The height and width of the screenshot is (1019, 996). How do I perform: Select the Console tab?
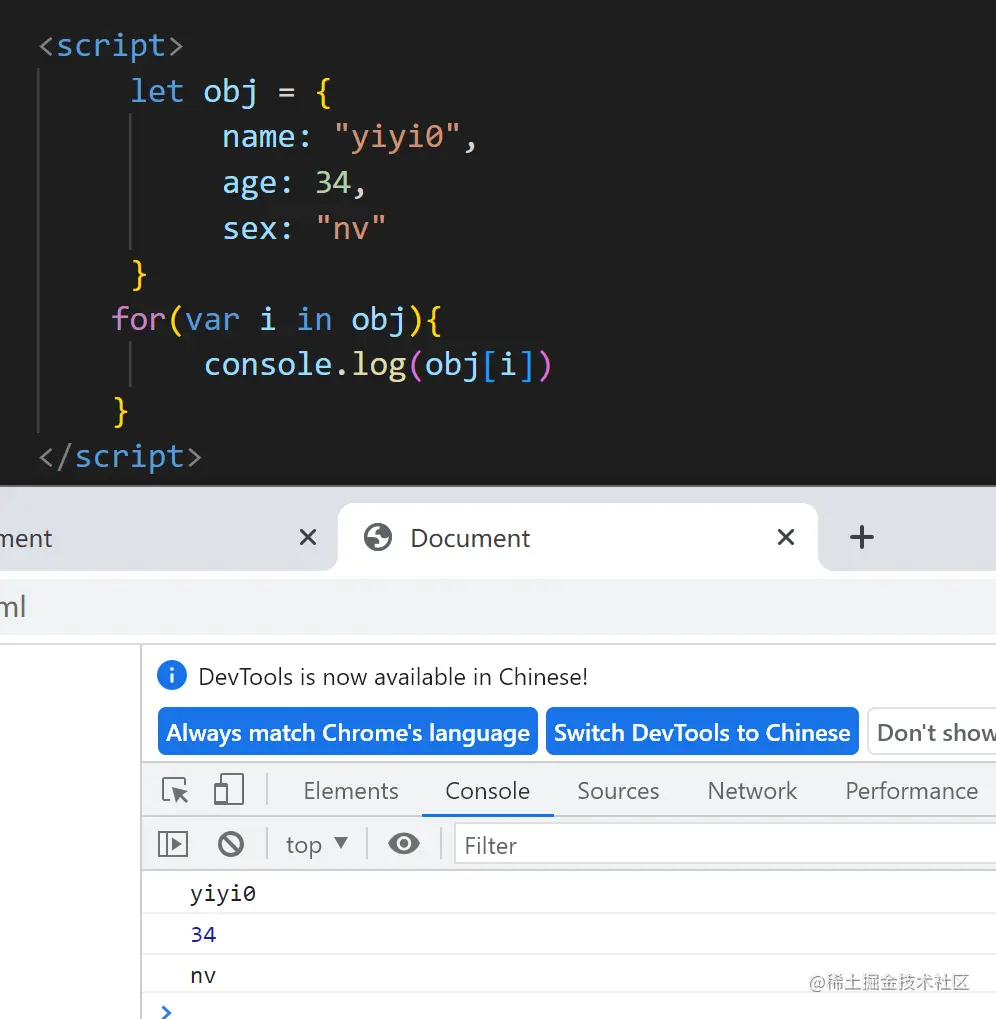pos(487,791)
